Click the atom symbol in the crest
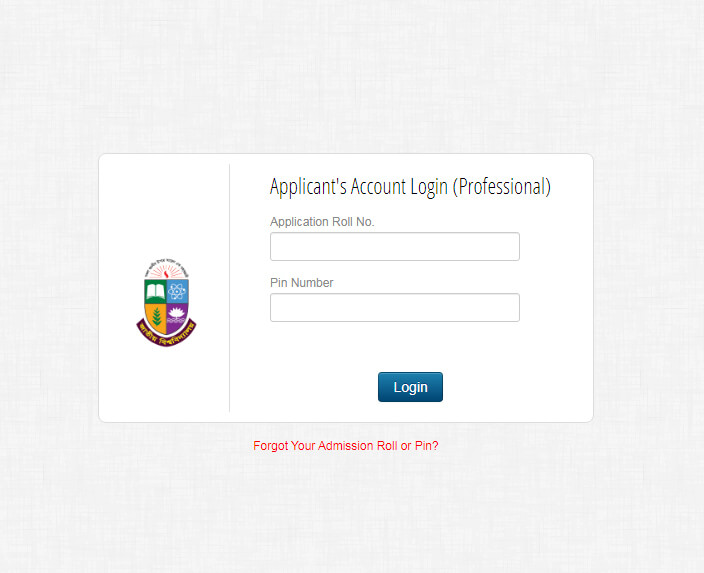This screenshot has height=573, width=704. pos(177,291)
